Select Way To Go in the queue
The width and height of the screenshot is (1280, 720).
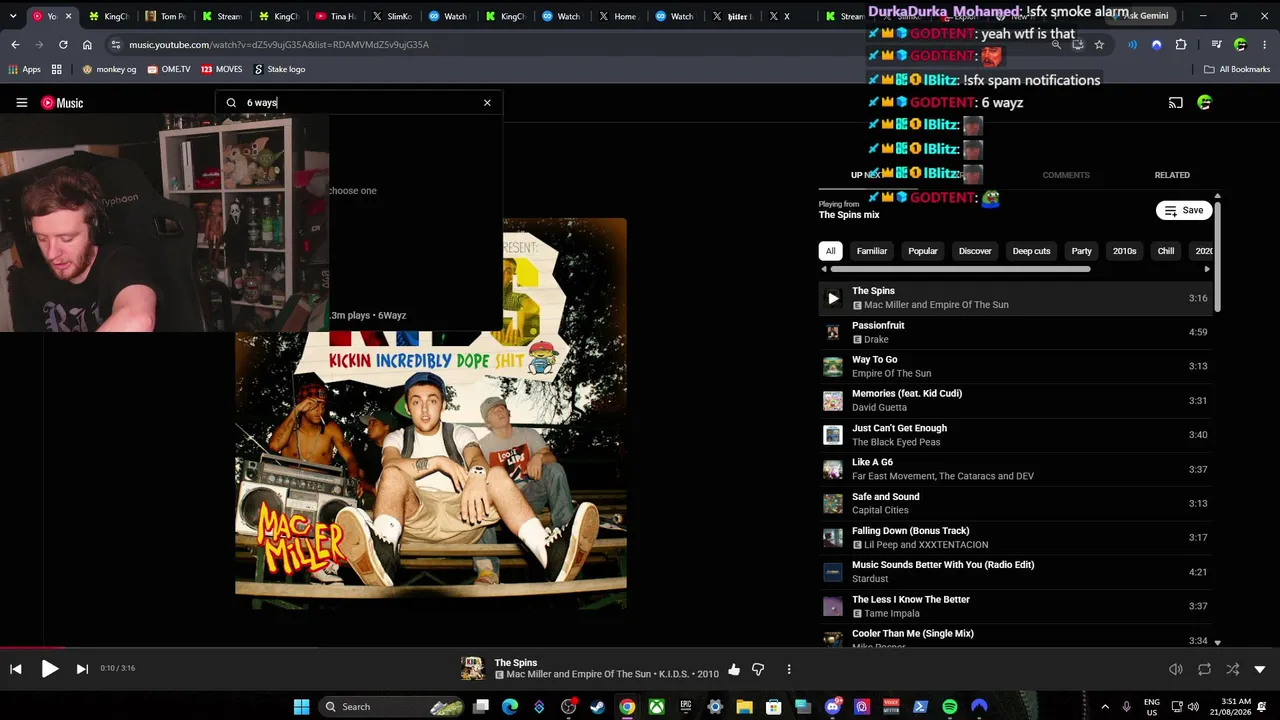[x=1015, y=366]
